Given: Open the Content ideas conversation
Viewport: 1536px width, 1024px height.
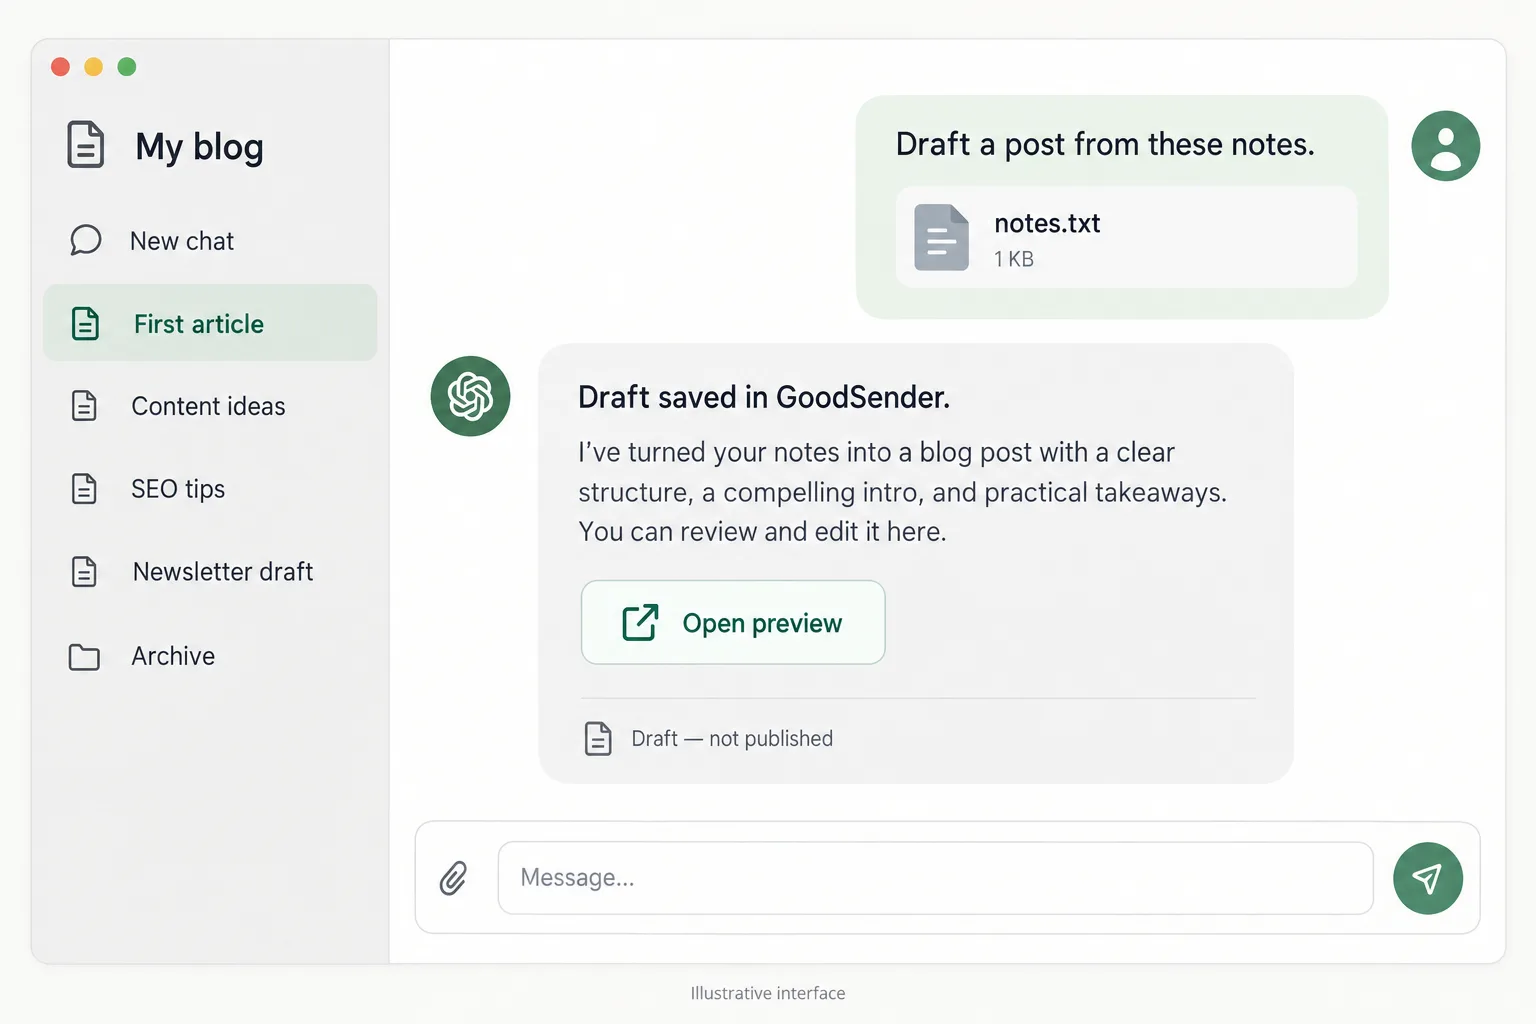Looking at the screenshot, I should click(208, 406).
